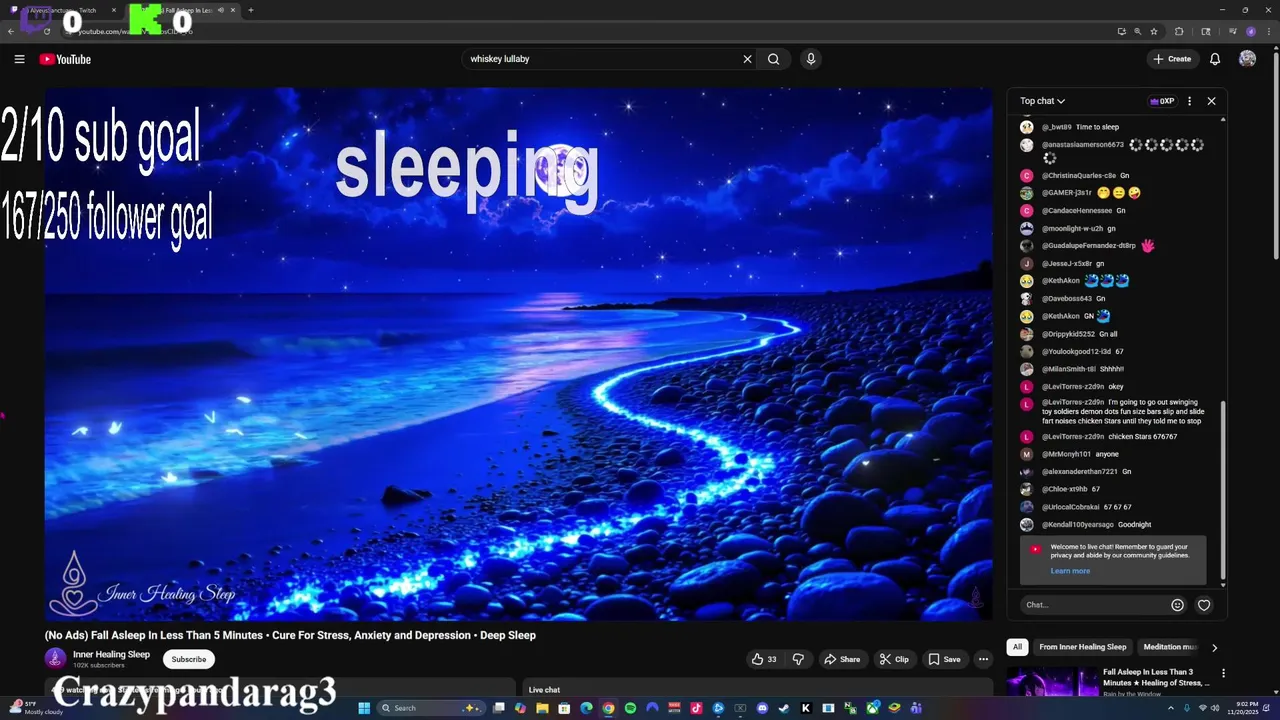1280x720 pixels.
Task: Open Steam from the taskbar
Action: pos(784,708)
